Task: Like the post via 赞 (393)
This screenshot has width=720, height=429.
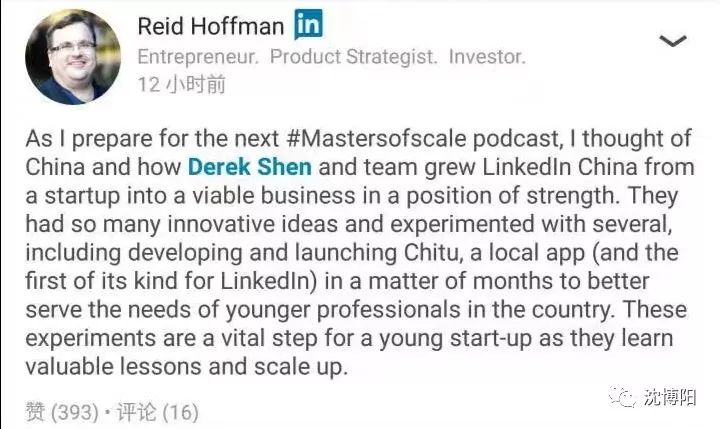Action: click(x=60, y=411)
